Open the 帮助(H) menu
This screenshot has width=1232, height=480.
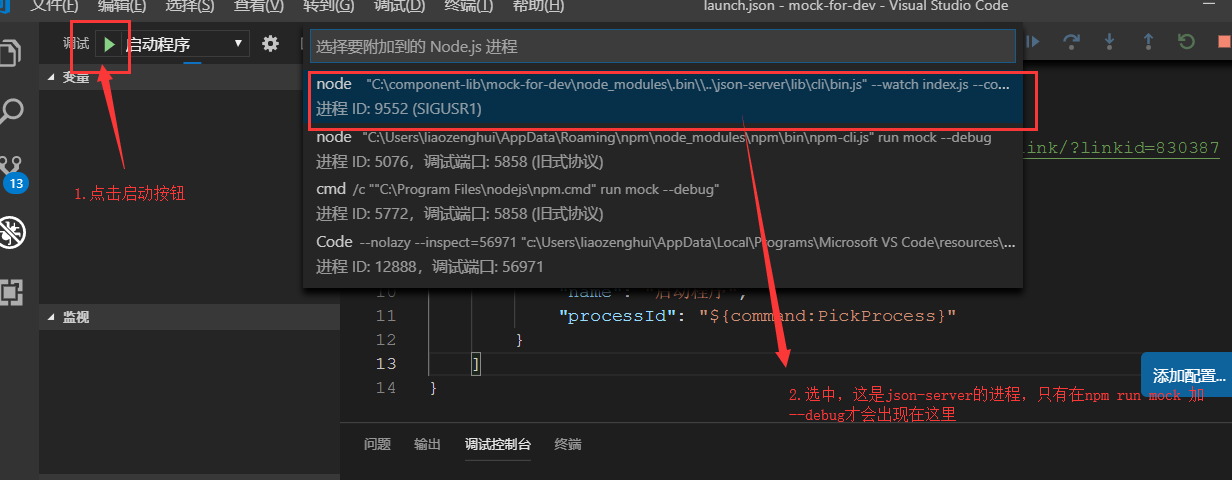(538, 6)
